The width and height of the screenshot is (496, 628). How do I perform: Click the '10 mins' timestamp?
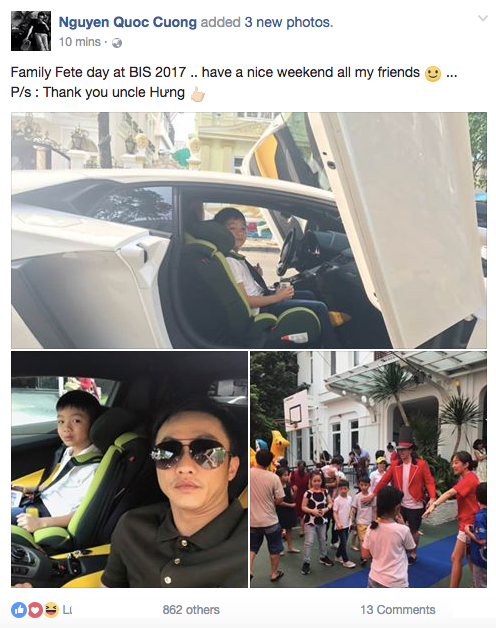(x=80, y=42)
